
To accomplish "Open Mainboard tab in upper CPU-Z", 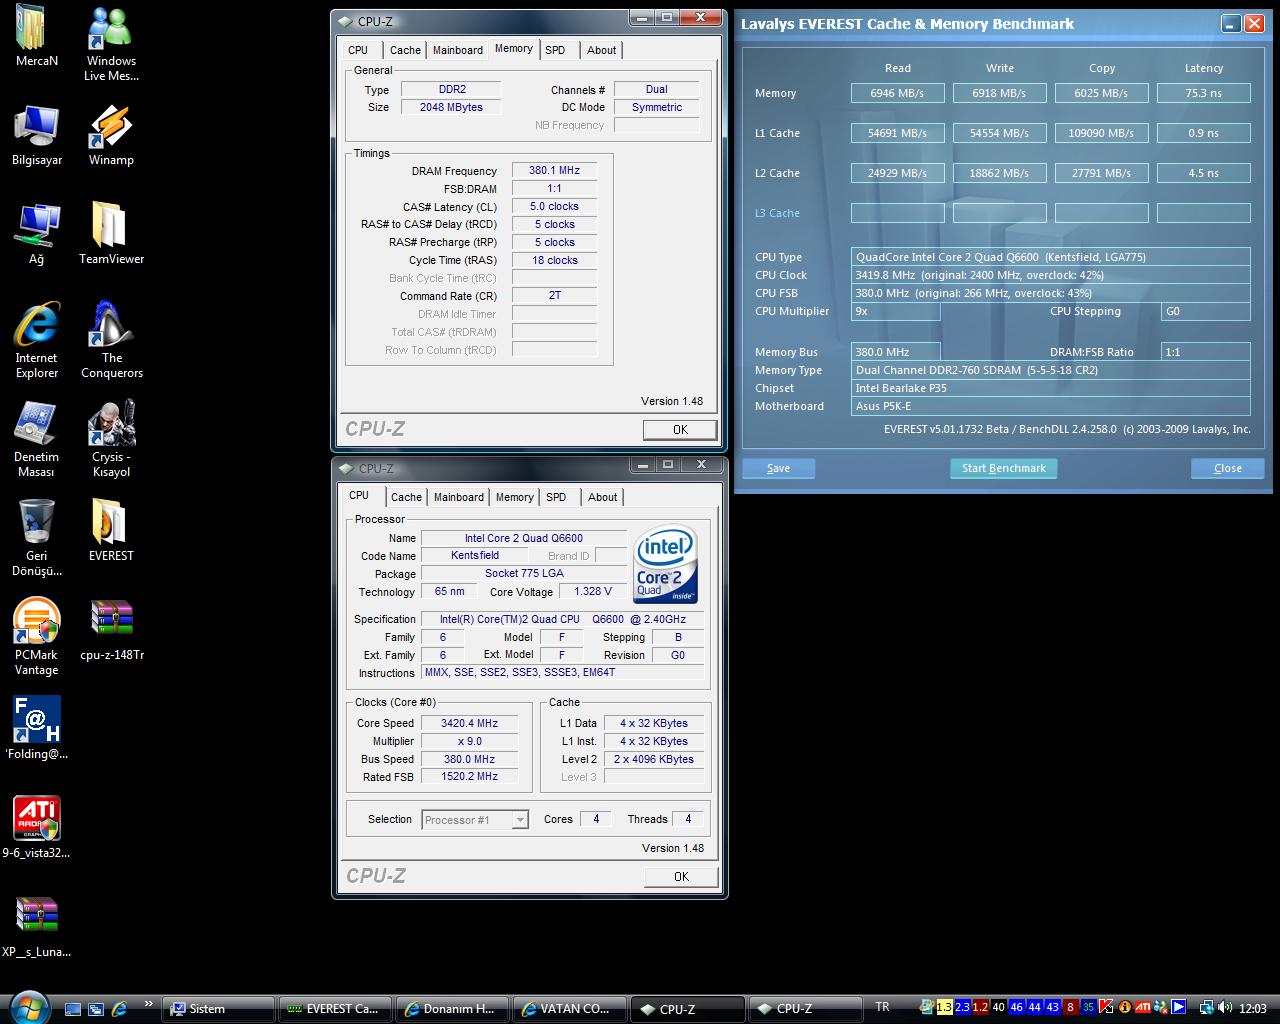I will pyautogui.click(x=458, y=50).
